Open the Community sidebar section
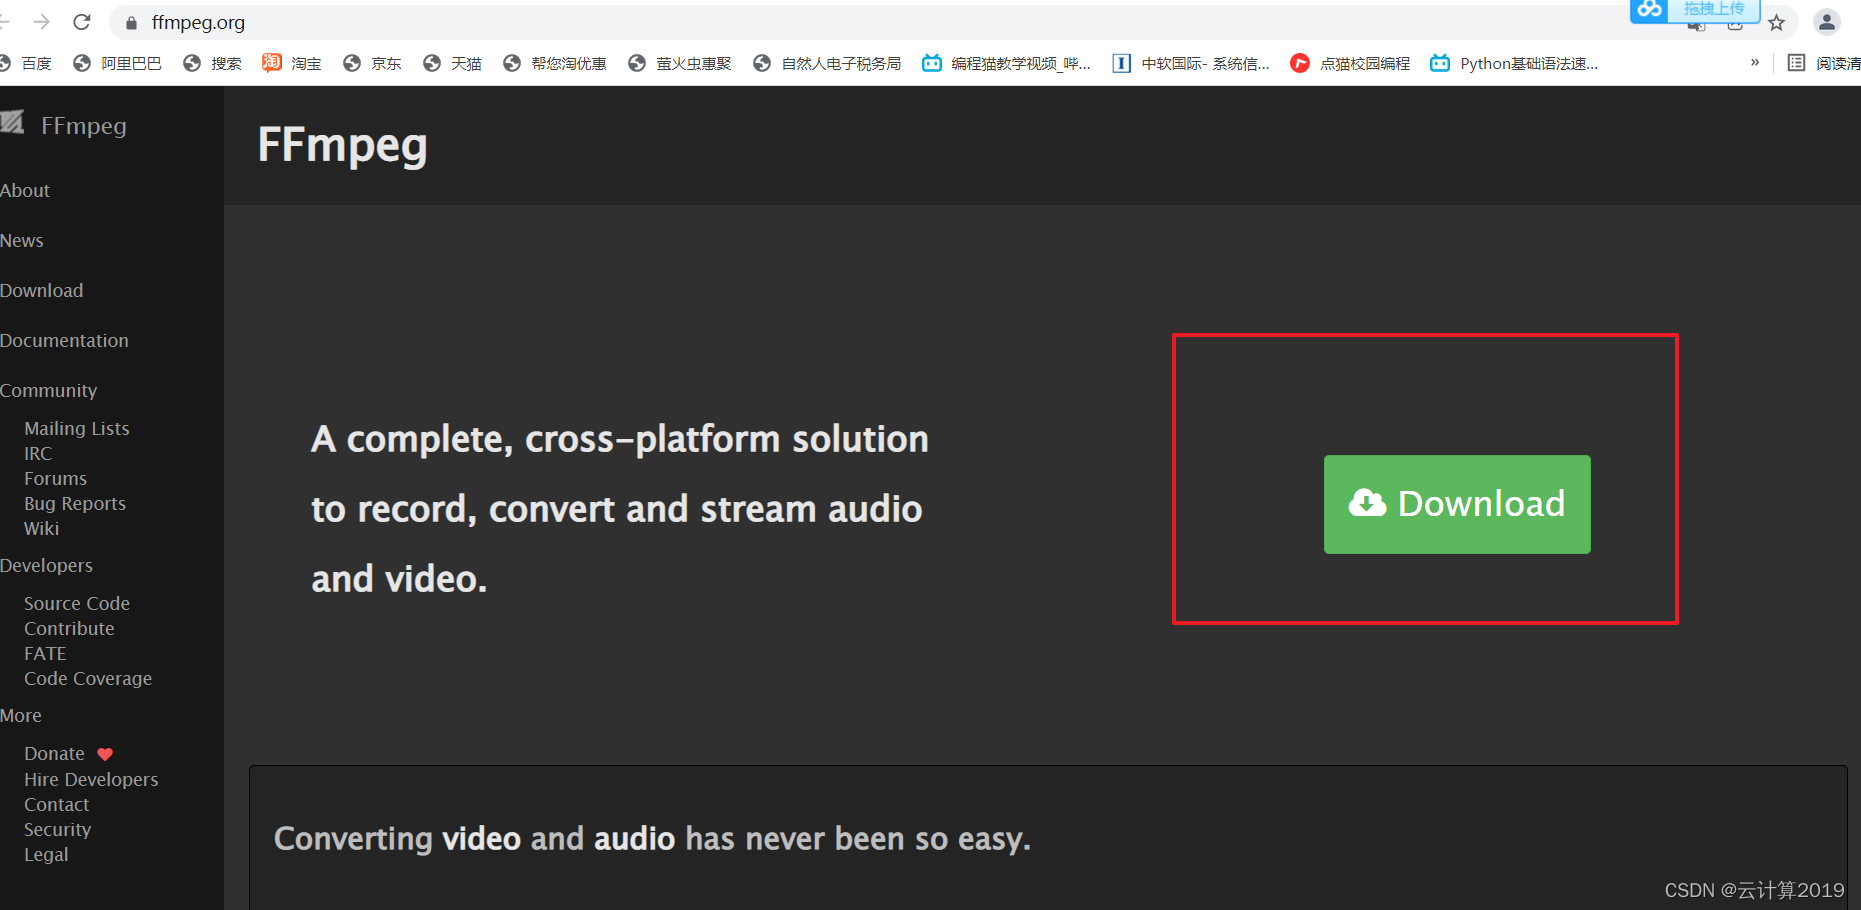 (x=49, y=390)
